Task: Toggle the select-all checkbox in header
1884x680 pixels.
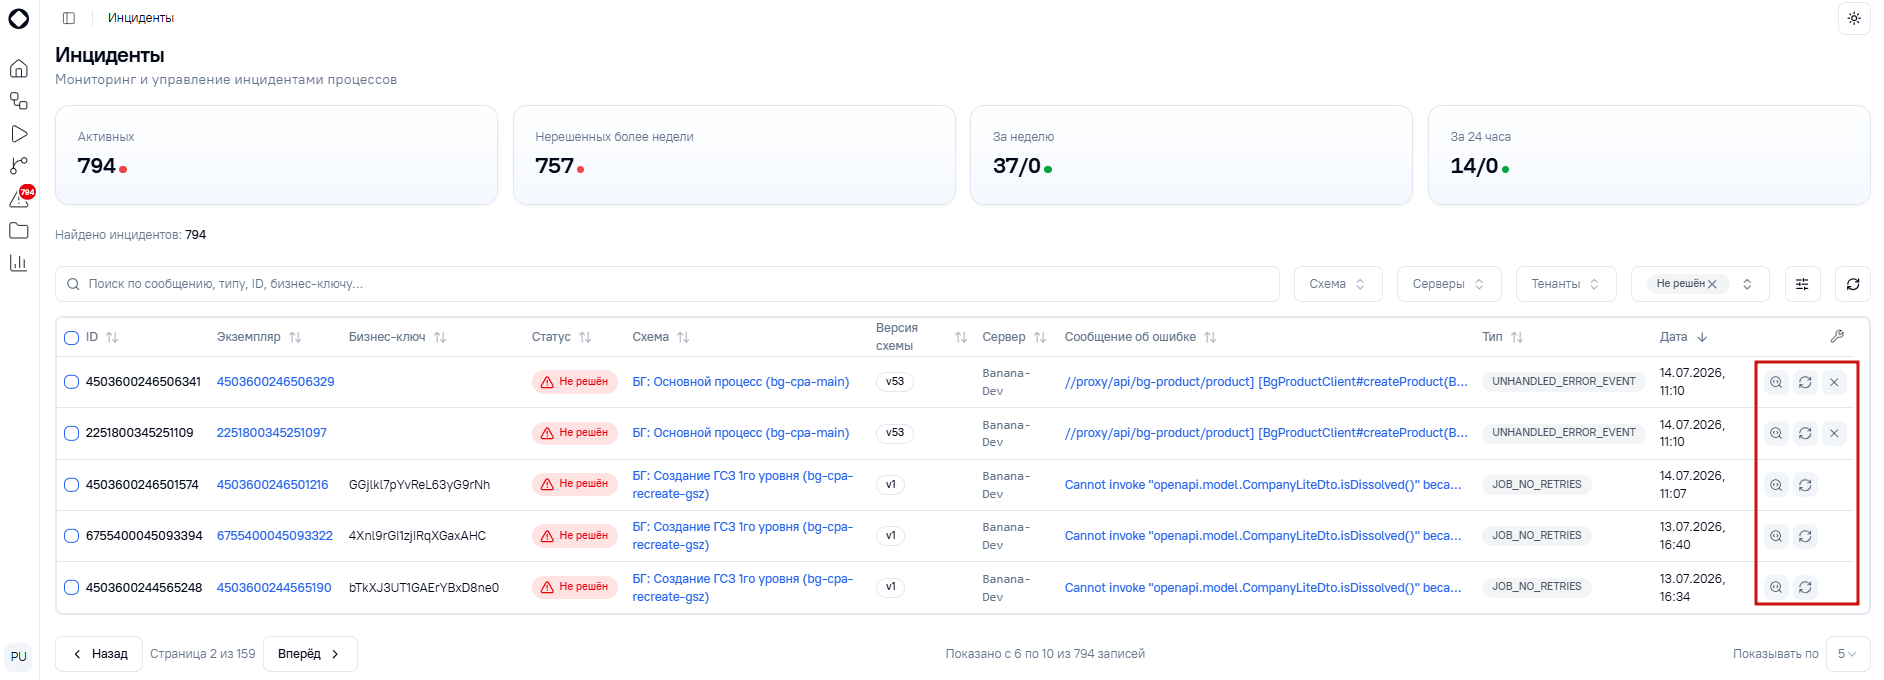Action: (x=71, y=338)
